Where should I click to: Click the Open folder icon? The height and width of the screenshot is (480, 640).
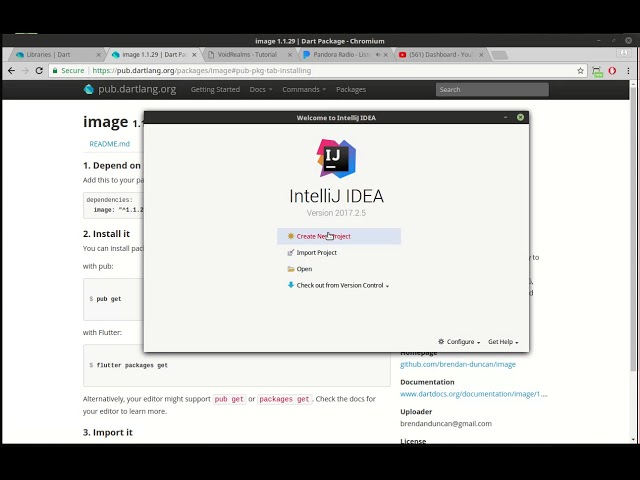tap(291, 269)
